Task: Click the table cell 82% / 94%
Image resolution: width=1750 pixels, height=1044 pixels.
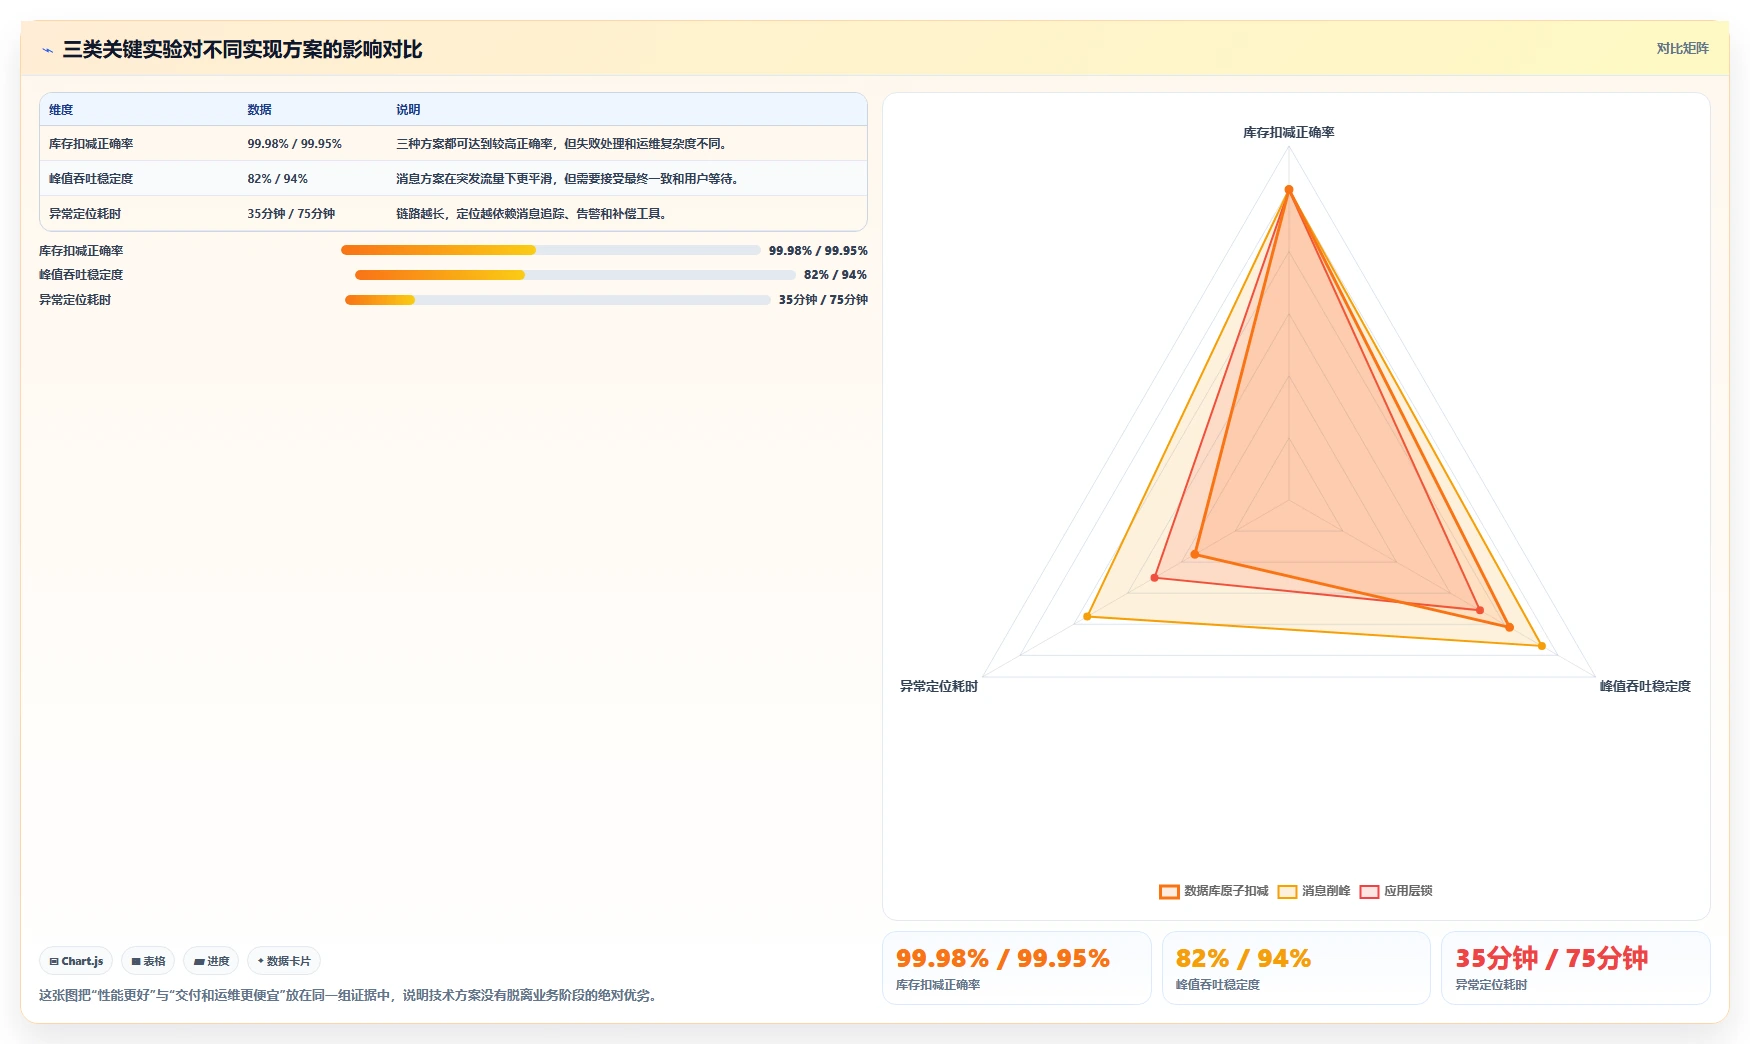Action: 277,179
